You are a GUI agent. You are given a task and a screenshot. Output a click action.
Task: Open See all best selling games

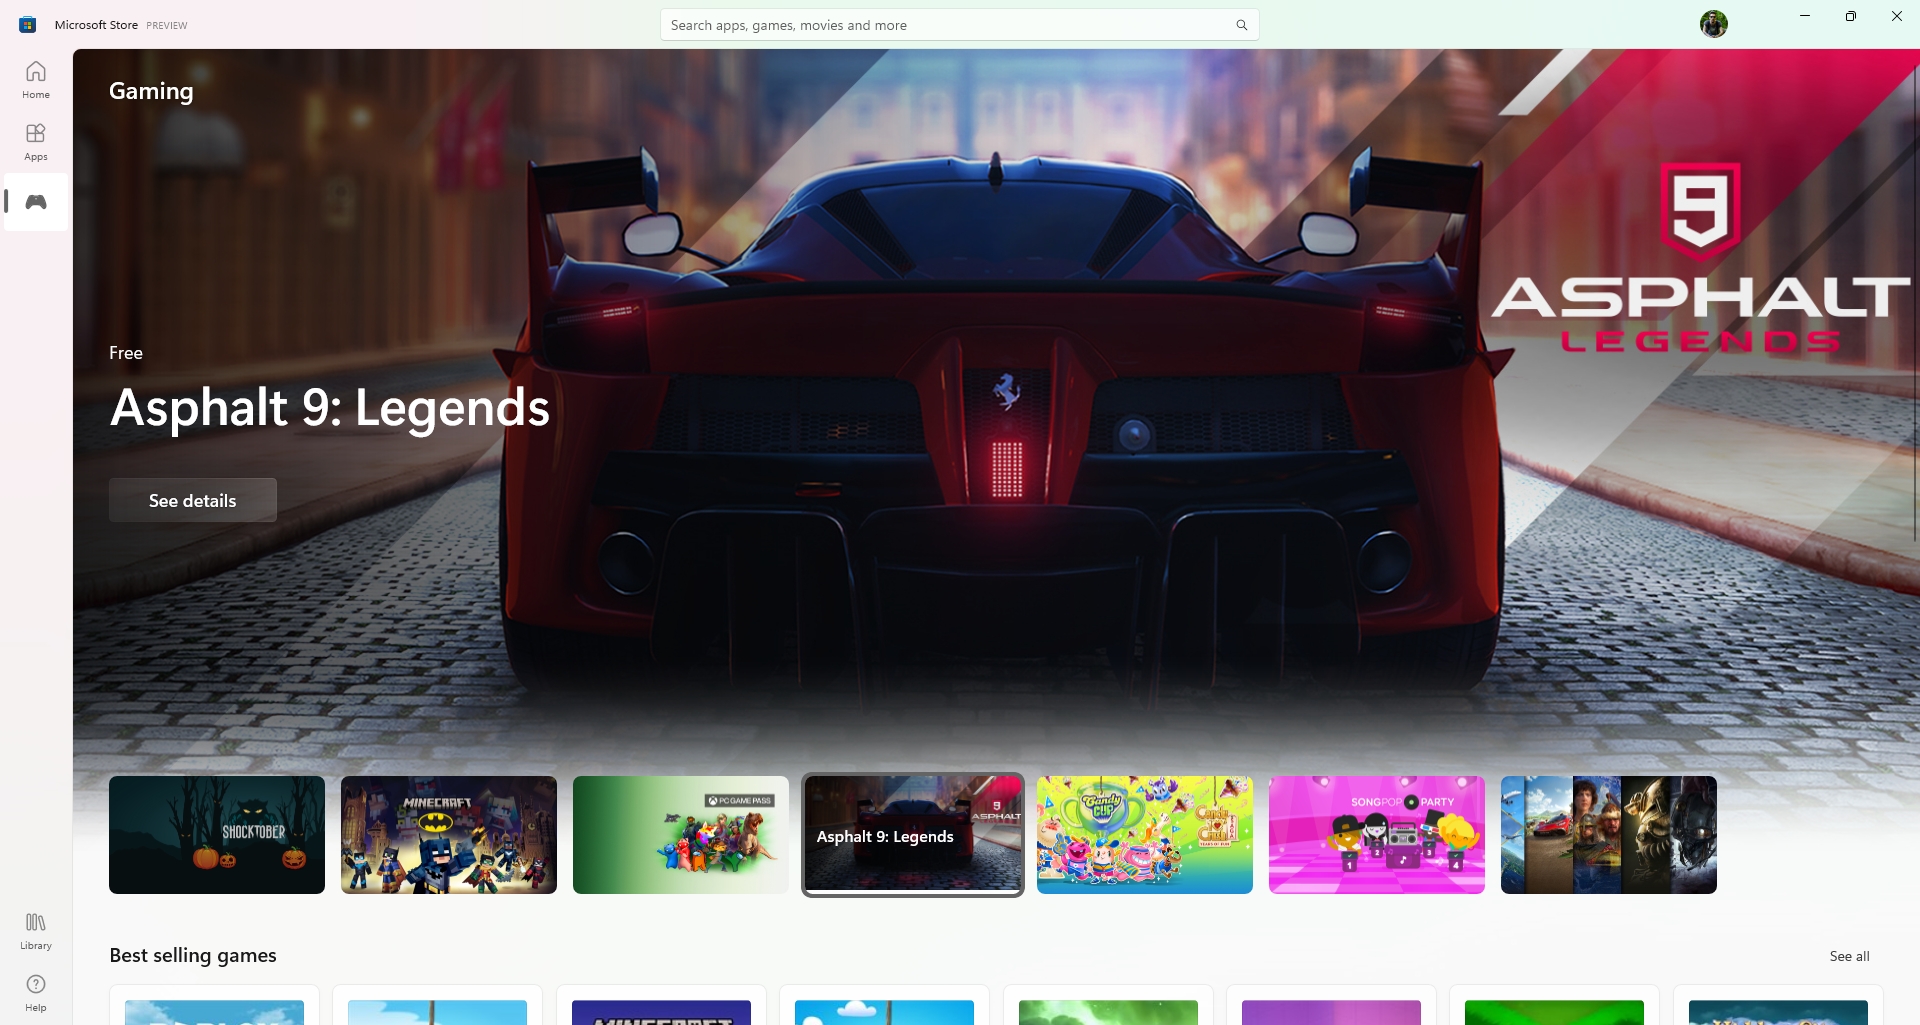(1849, 956)
